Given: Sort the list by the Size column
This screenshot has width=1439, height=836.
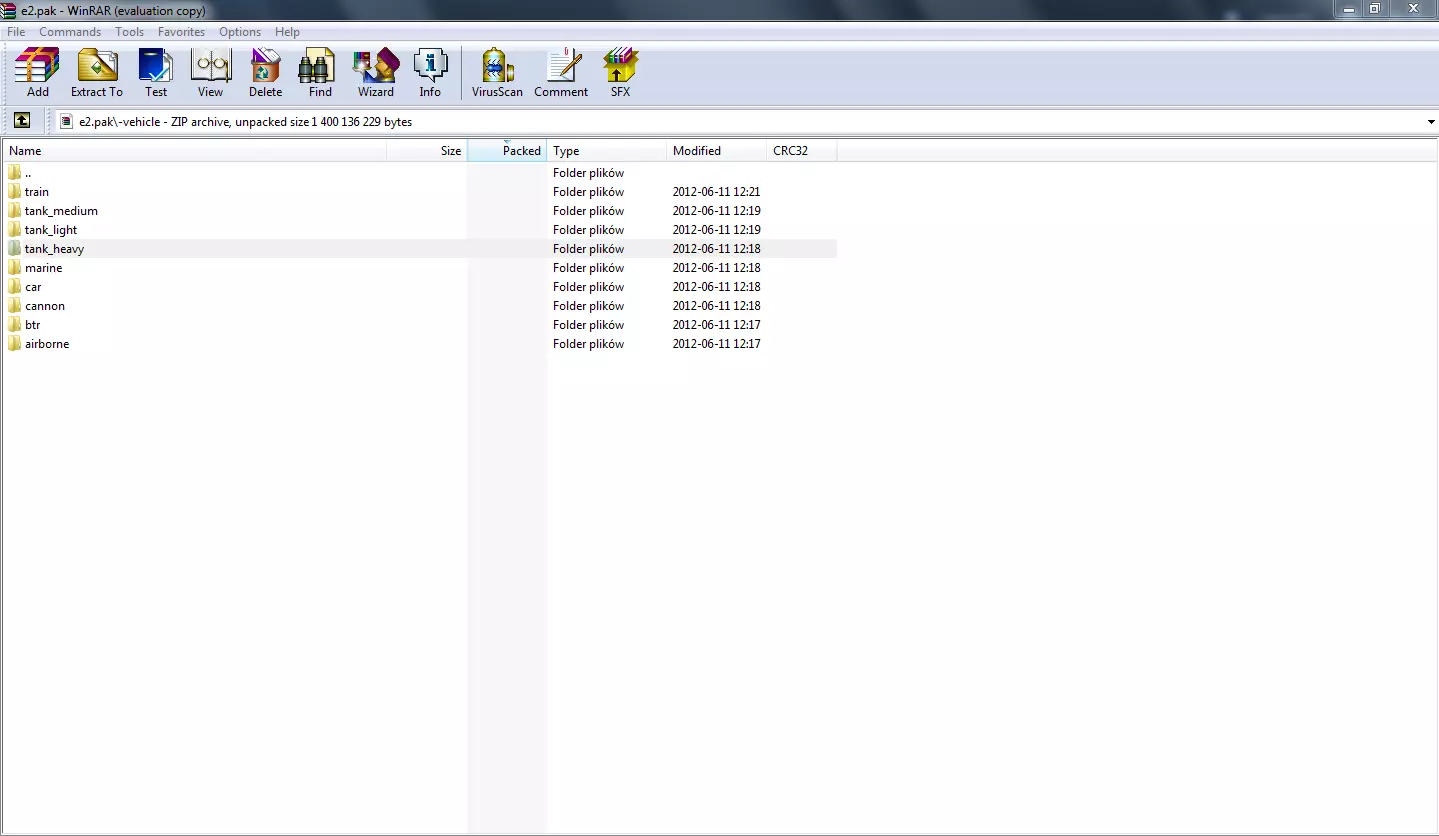Looking at the screenshot, I should tap(427, 151).
